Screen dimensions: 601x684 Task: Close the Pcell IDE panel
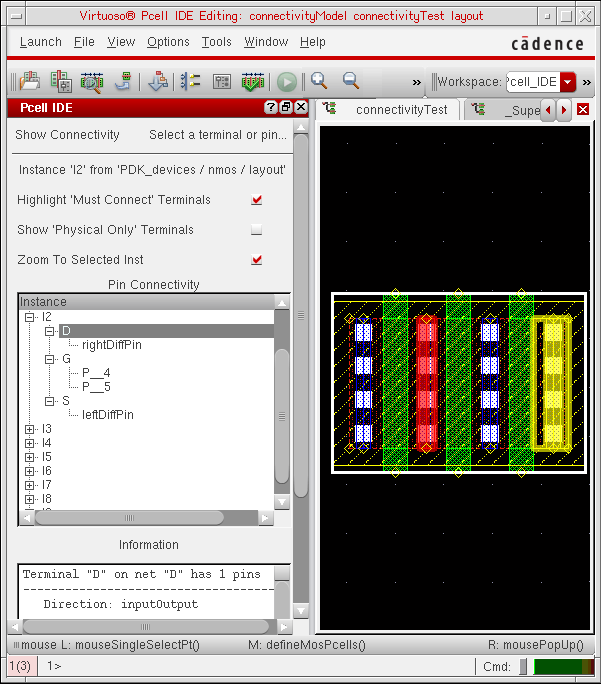pyautogui.click(x=301, y=107)
